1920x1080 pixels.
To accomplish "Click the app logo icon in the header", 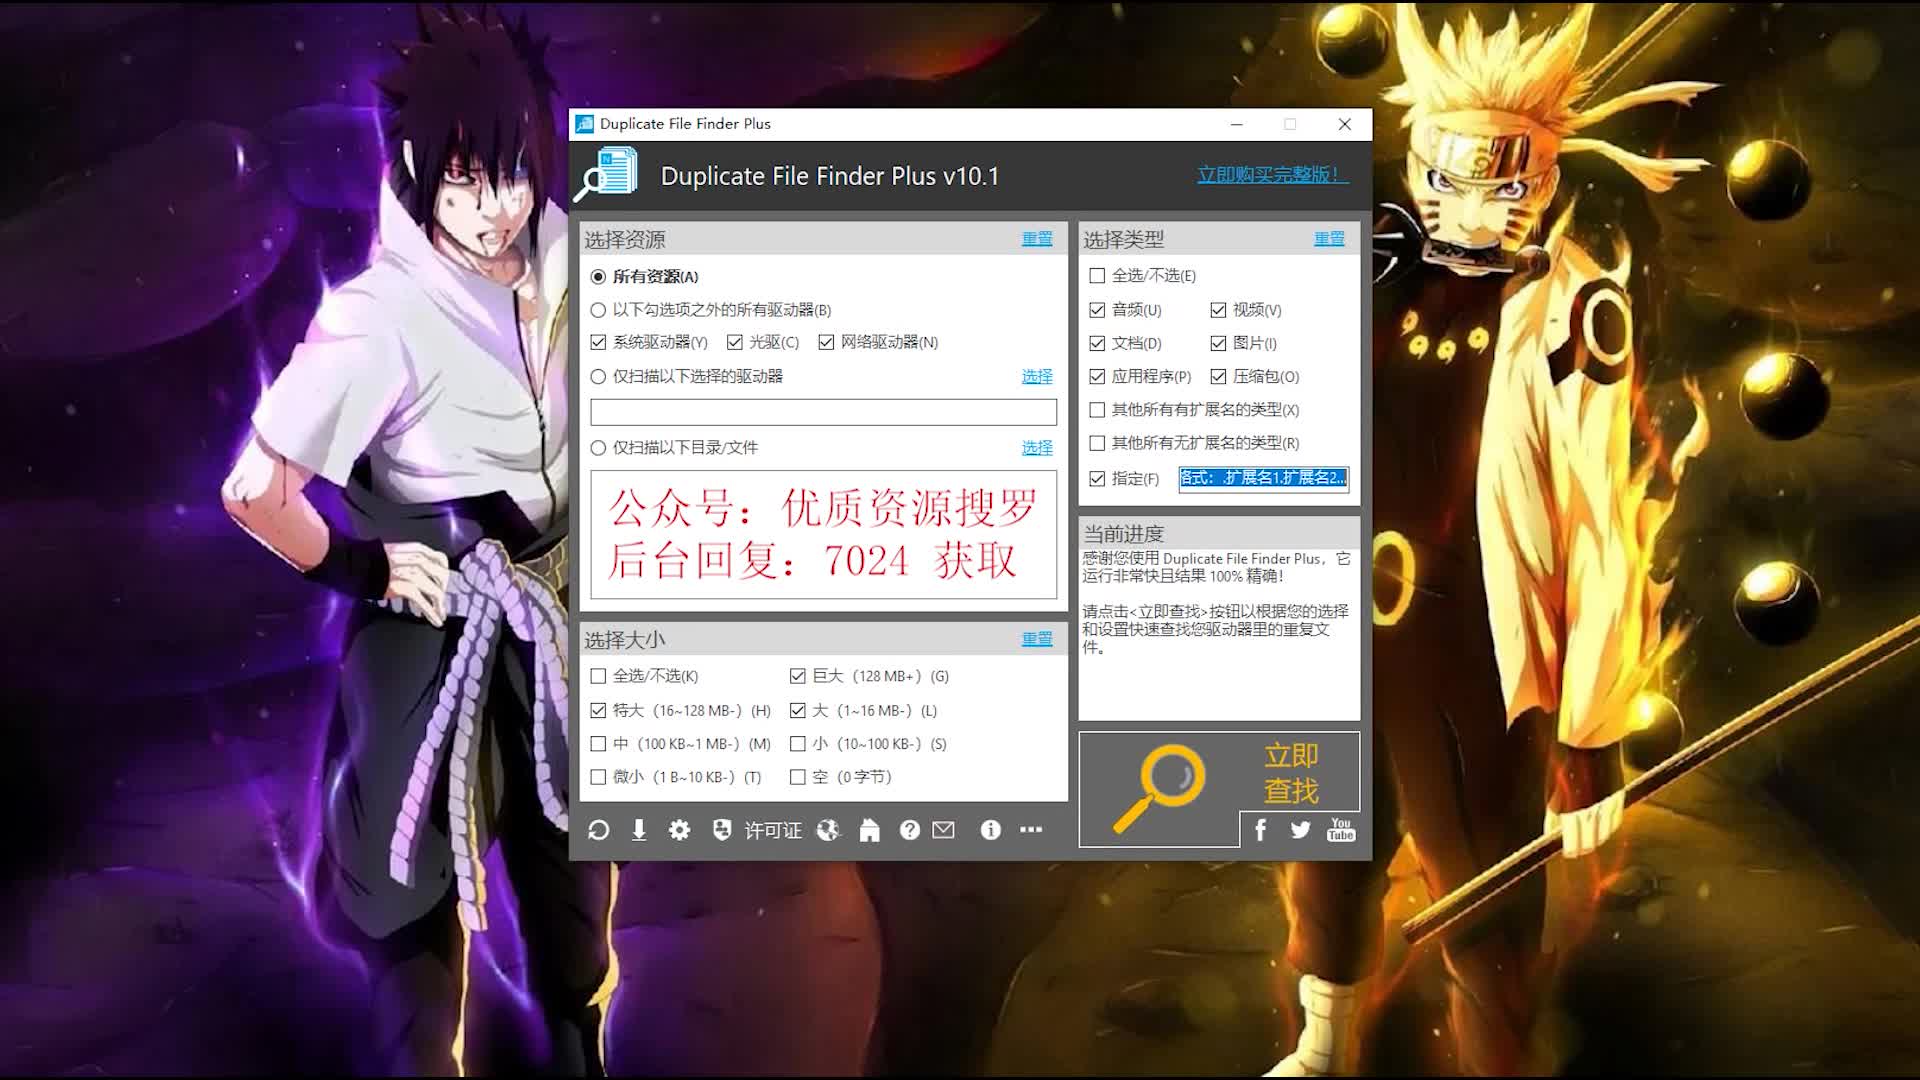I will pos(606,175).
